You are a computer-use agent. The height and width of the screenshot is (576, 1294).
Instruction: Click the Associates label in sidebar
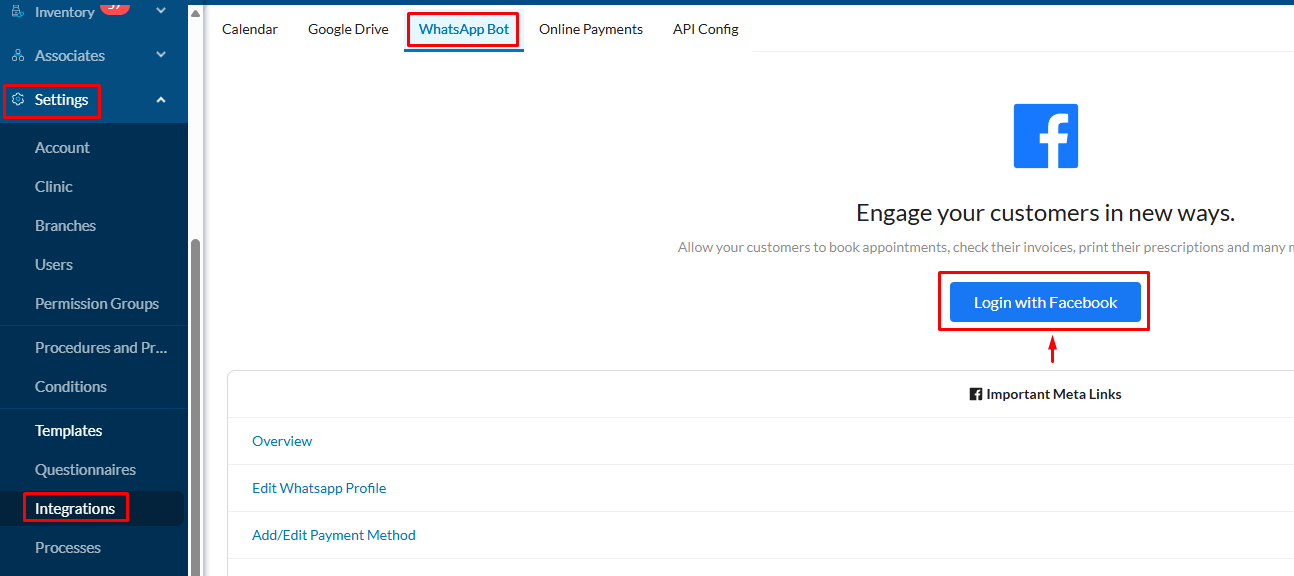[70, 55]
